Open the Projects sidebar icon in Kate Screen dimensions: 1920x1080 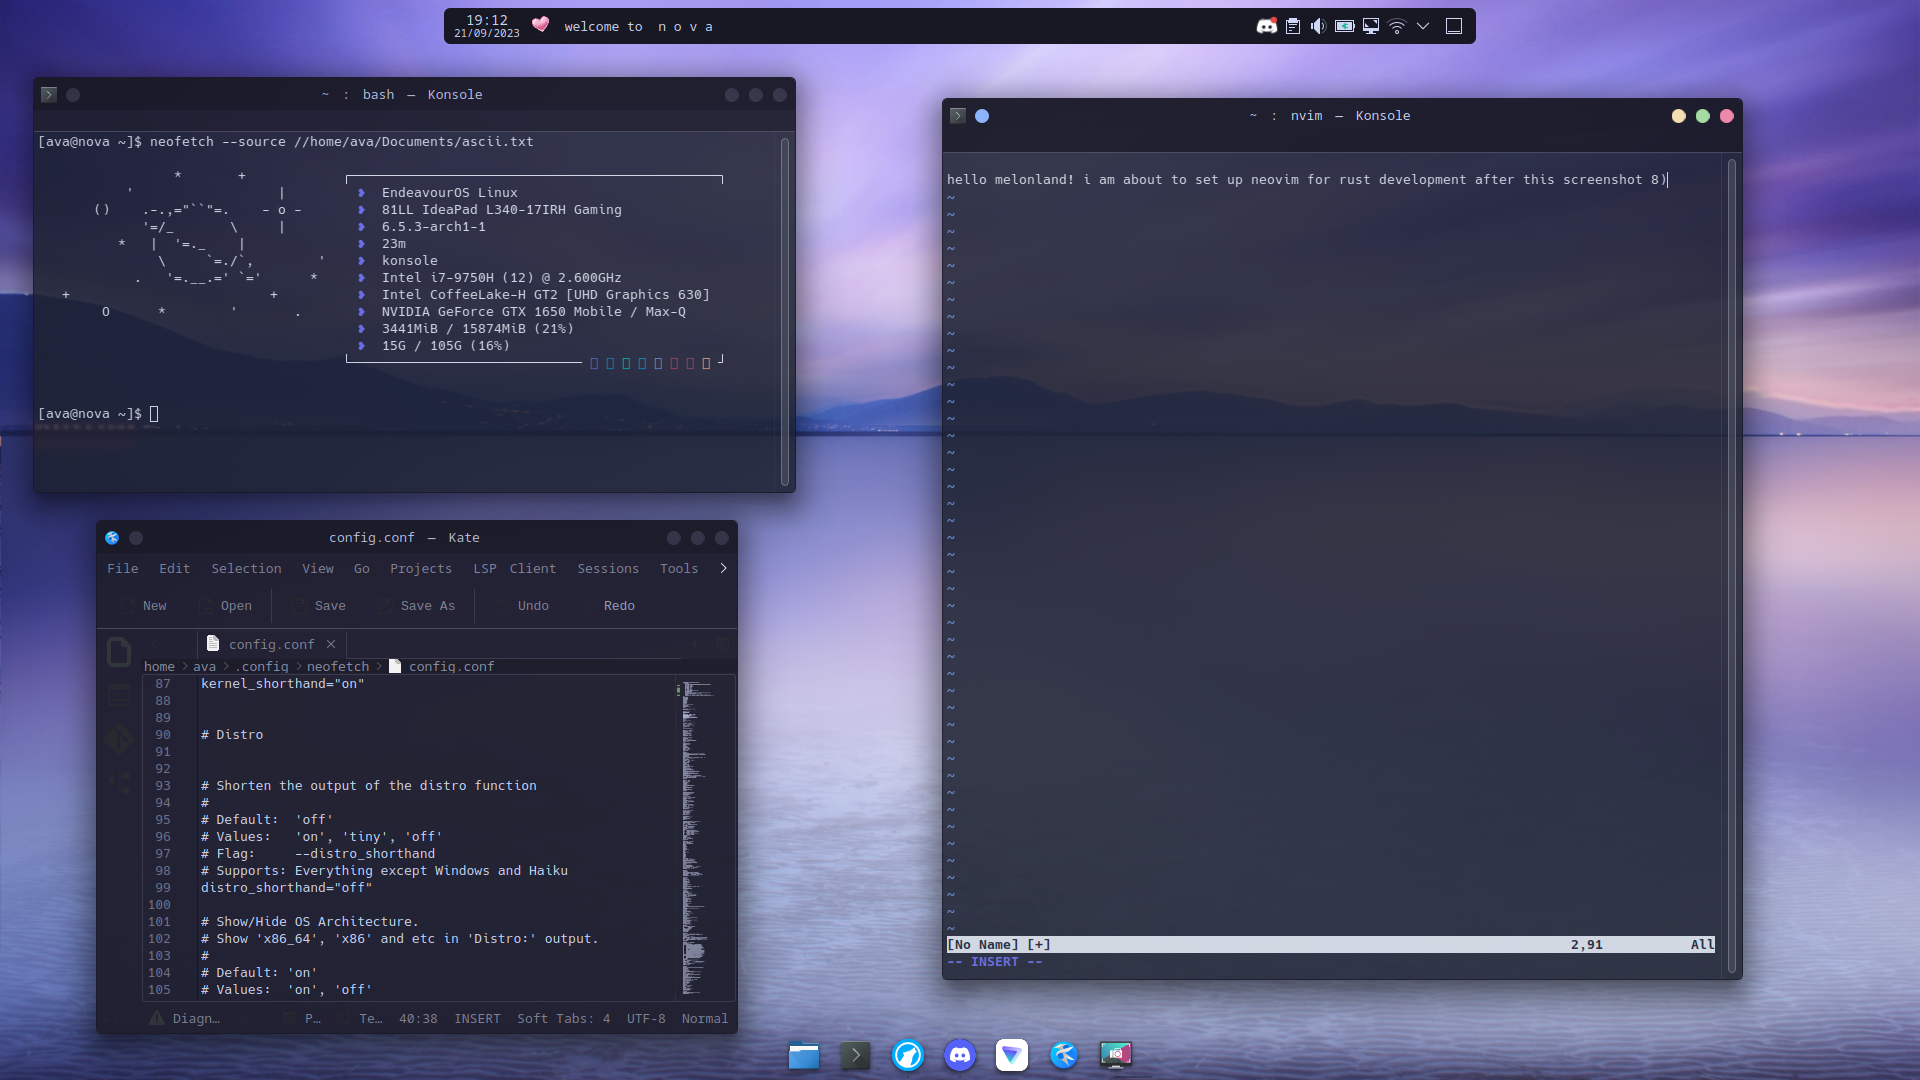pos(119,695)
